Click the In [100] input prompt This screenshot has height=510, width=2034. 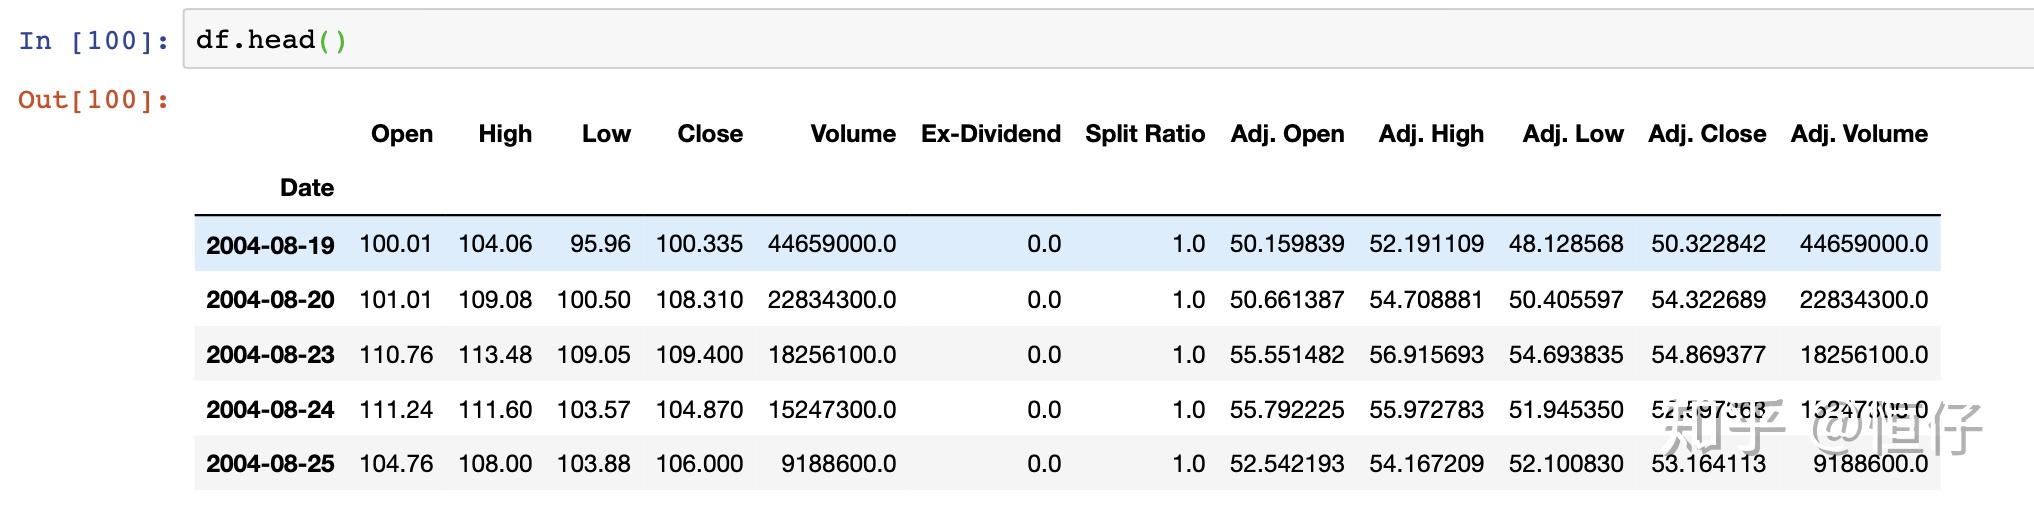(x=94, y=41)
